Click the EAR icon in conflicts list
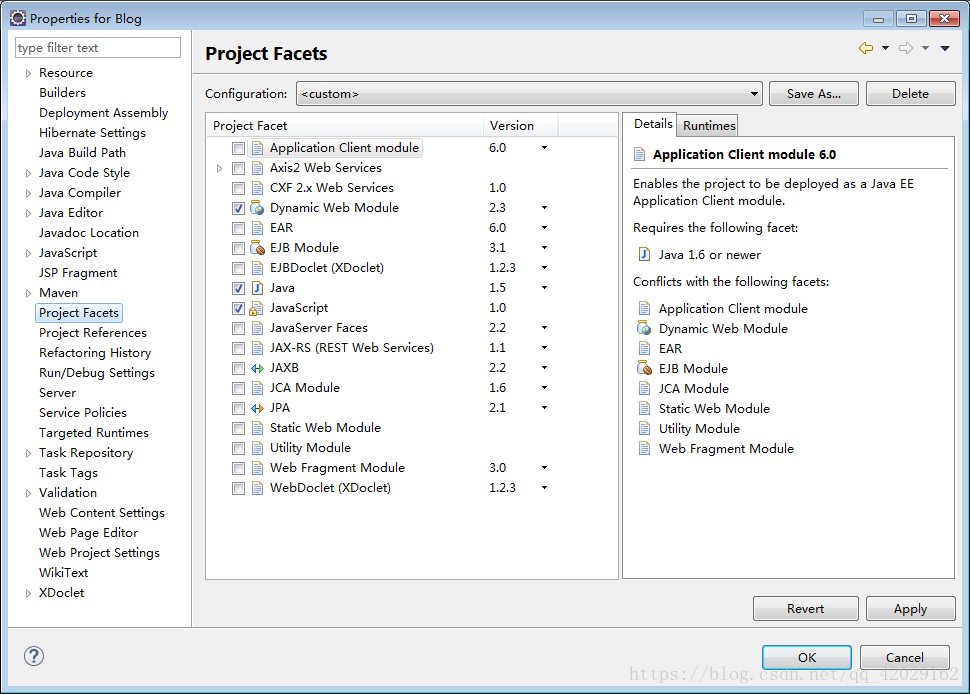 [644, 348]
